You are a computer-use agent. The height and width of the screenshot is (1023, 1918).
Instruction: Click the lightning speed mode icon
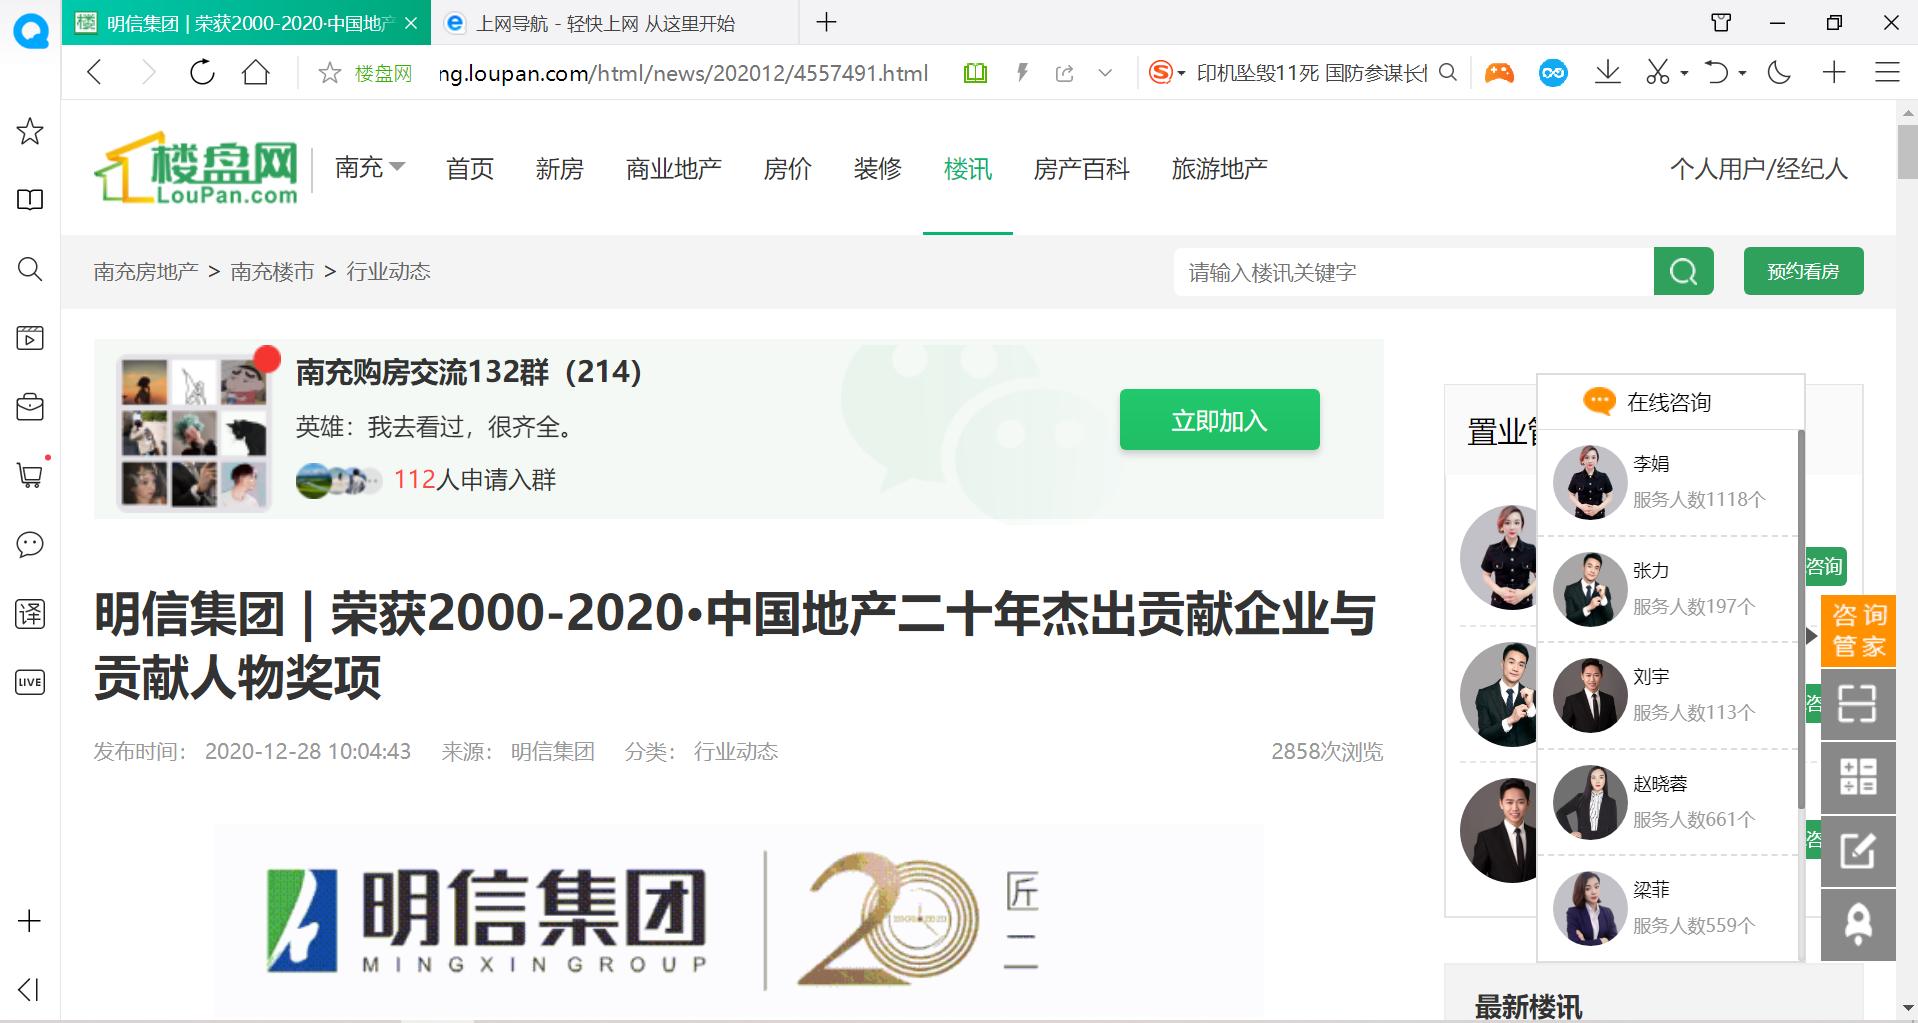pos(1022,73)
